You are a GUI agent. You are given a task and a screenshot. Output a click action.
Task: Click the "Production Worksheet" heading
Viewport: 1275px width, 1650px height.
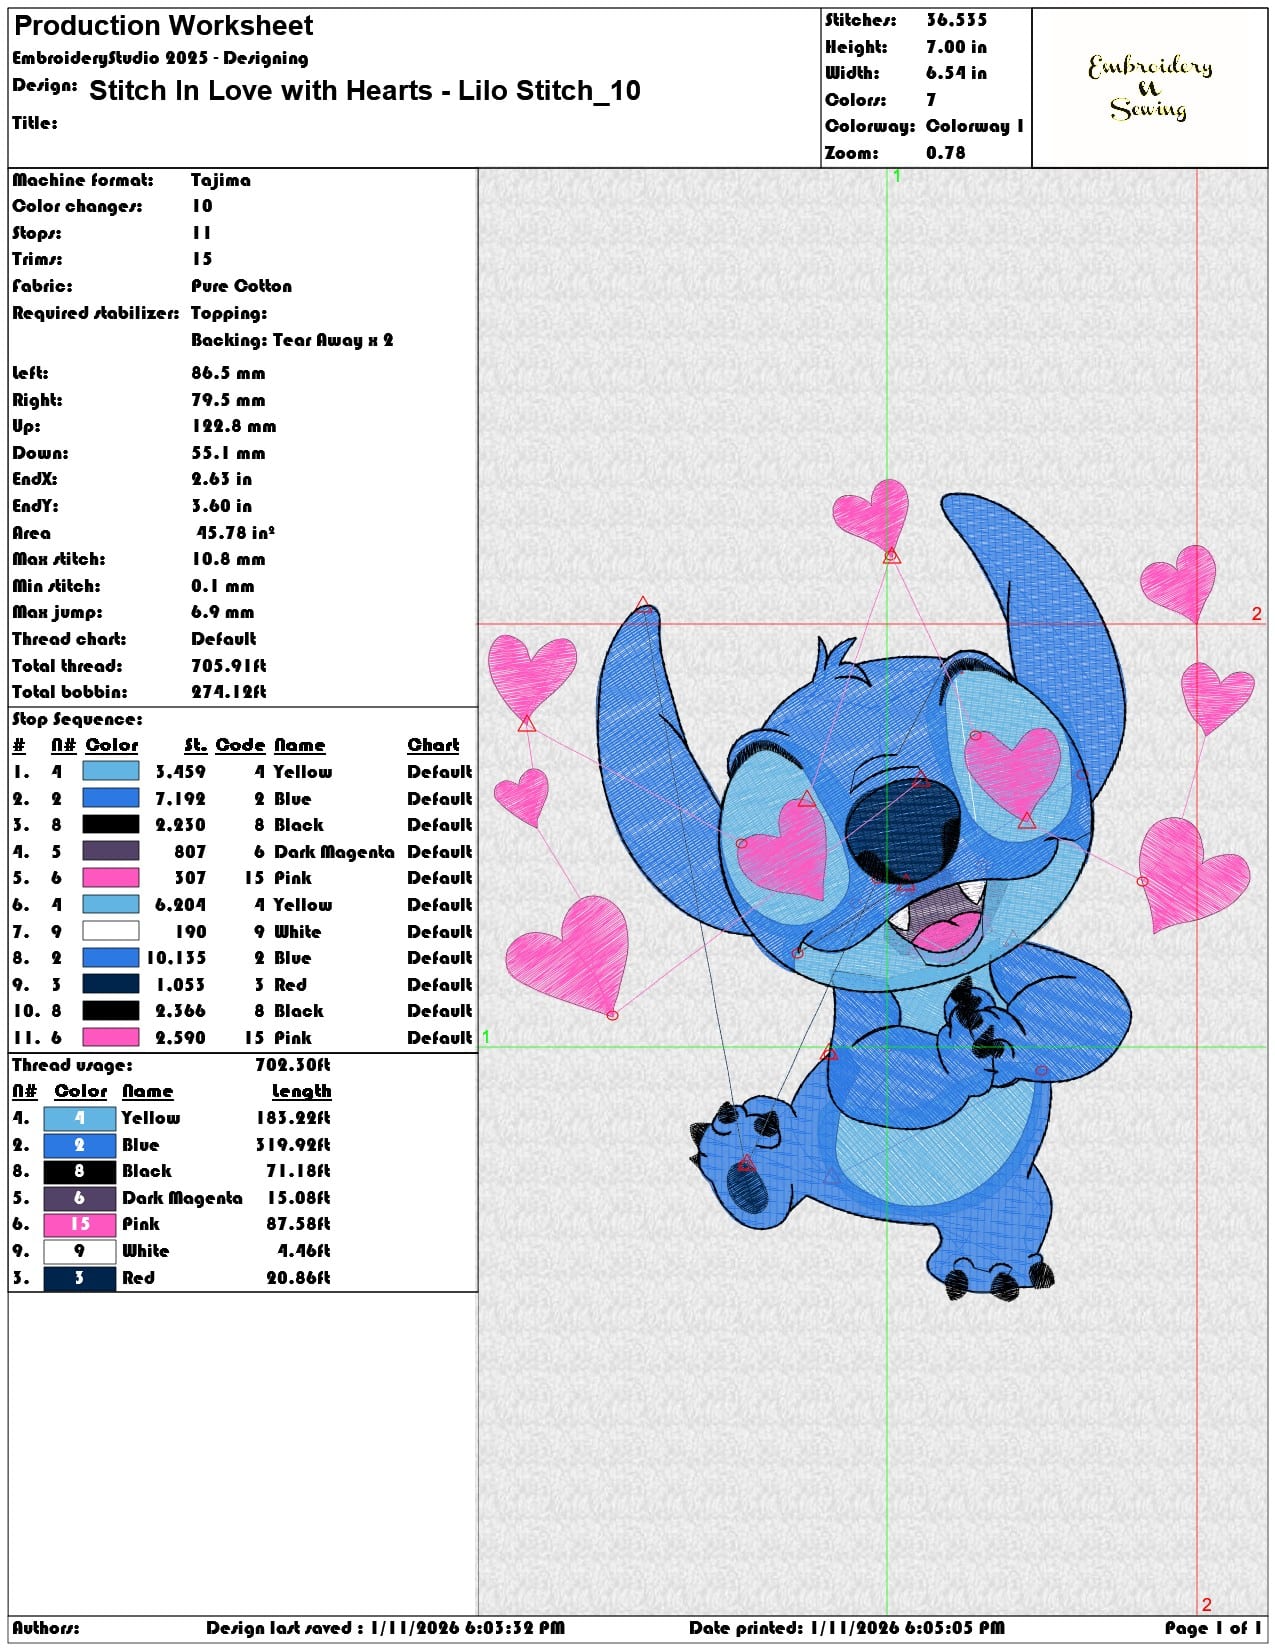[164, 25]
